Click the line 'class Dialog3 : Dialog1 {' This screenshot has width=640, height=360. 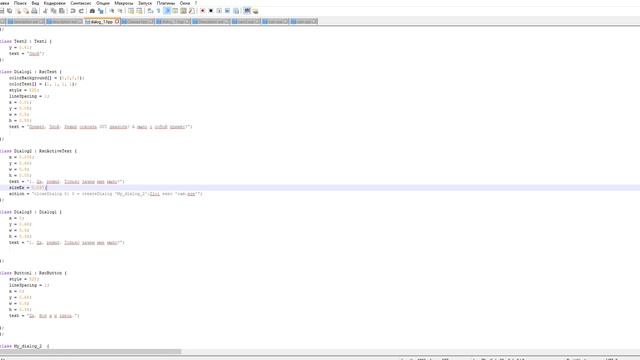pos(31,212)
